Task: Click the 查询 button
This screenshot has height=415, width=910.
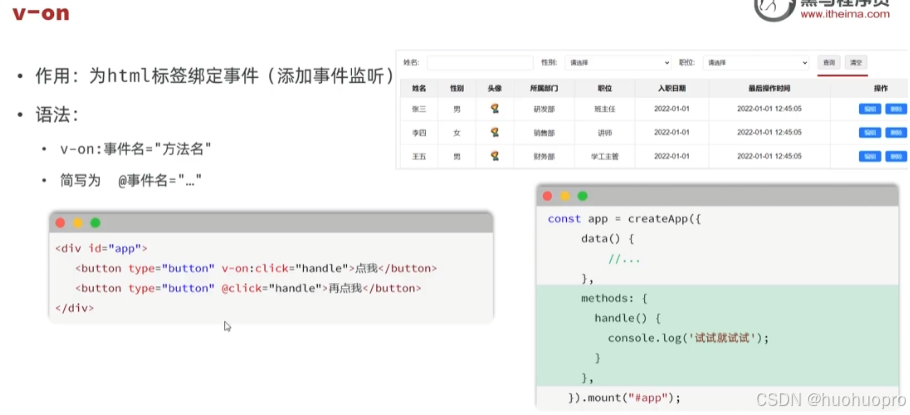Action: 829,63
